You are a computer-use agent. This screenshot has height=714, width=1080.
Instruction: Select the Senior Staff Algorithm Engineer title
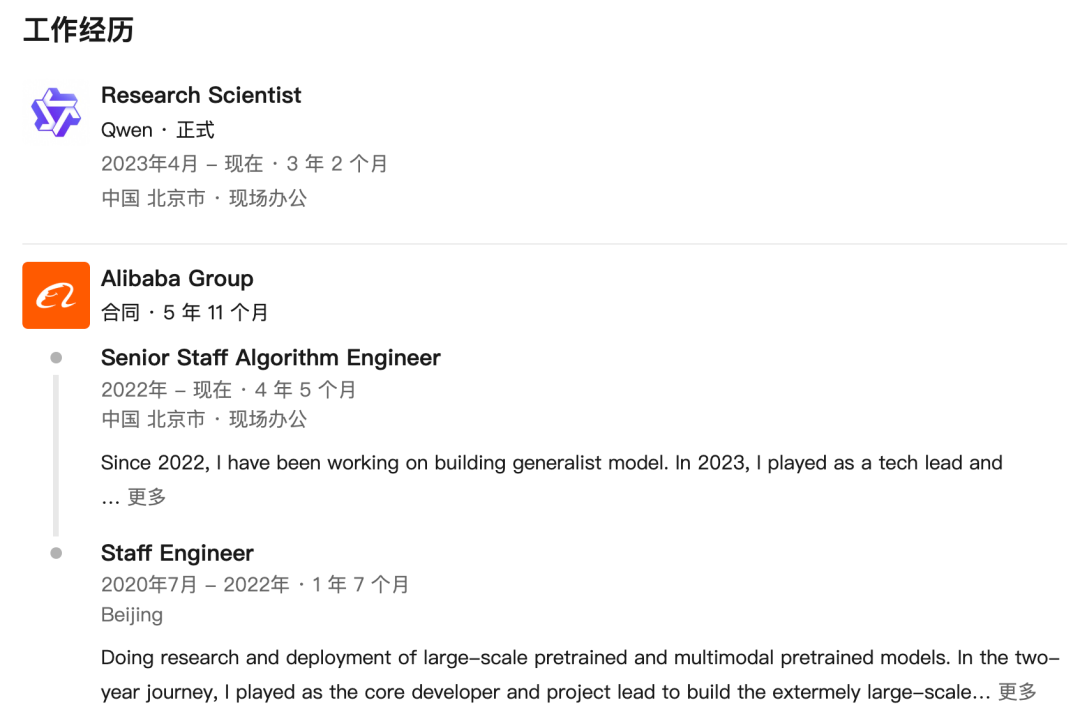click(271, 358)
